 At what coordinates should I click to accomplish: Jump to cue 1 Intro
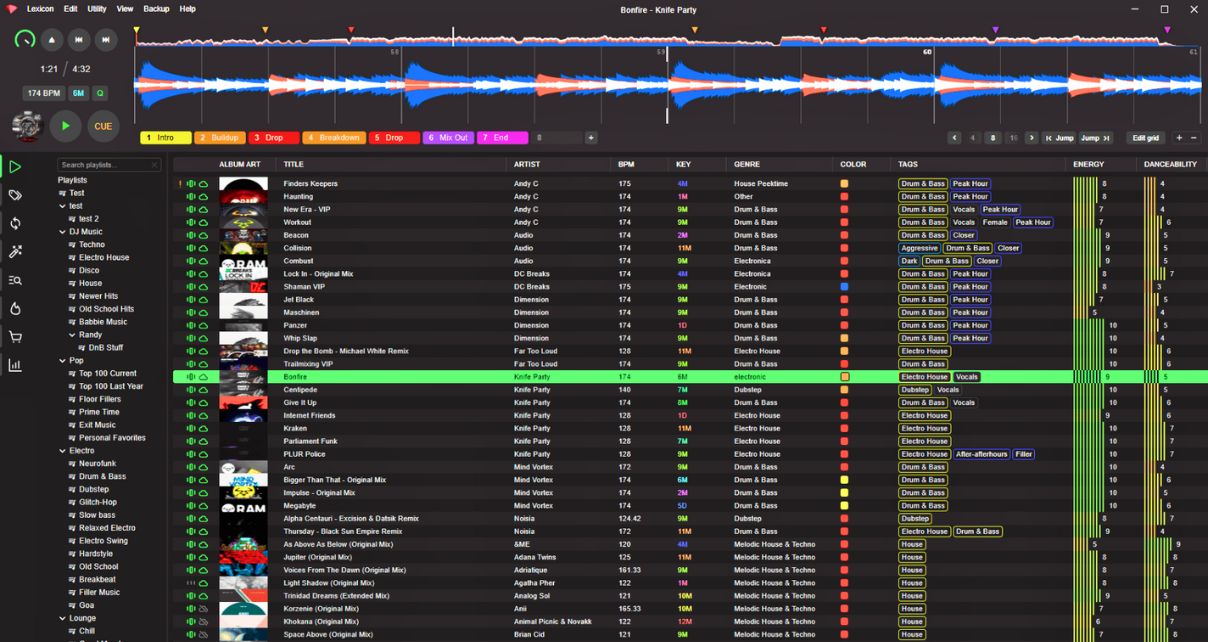[x=165, y=138]
